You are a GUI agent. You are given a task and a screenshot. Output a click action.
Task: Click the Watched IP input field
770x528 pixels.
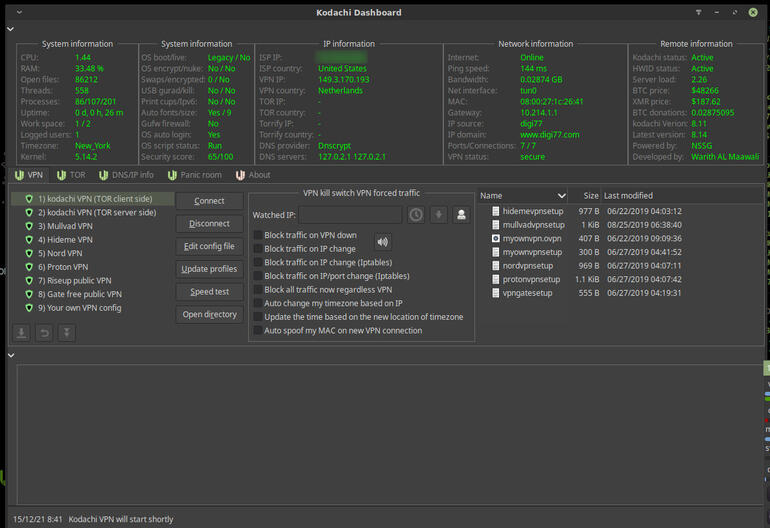[x=350, y=215]
